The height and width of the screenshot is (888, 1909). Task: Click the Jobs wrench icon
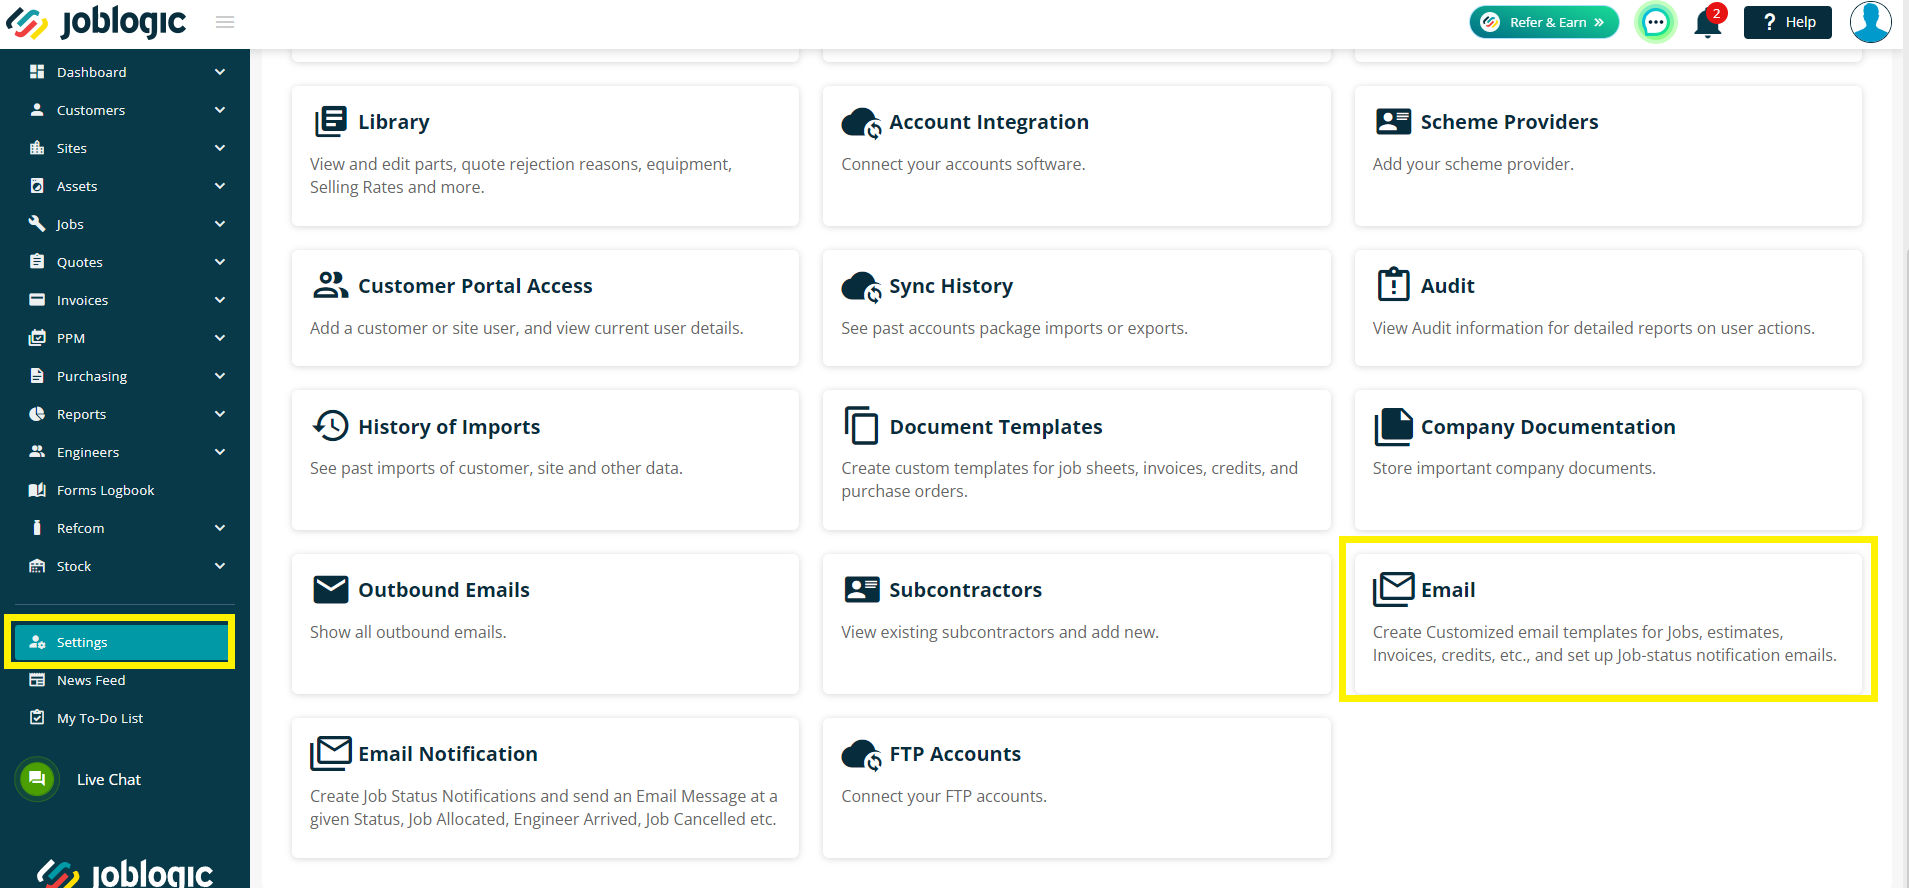[x=37, y=223]
